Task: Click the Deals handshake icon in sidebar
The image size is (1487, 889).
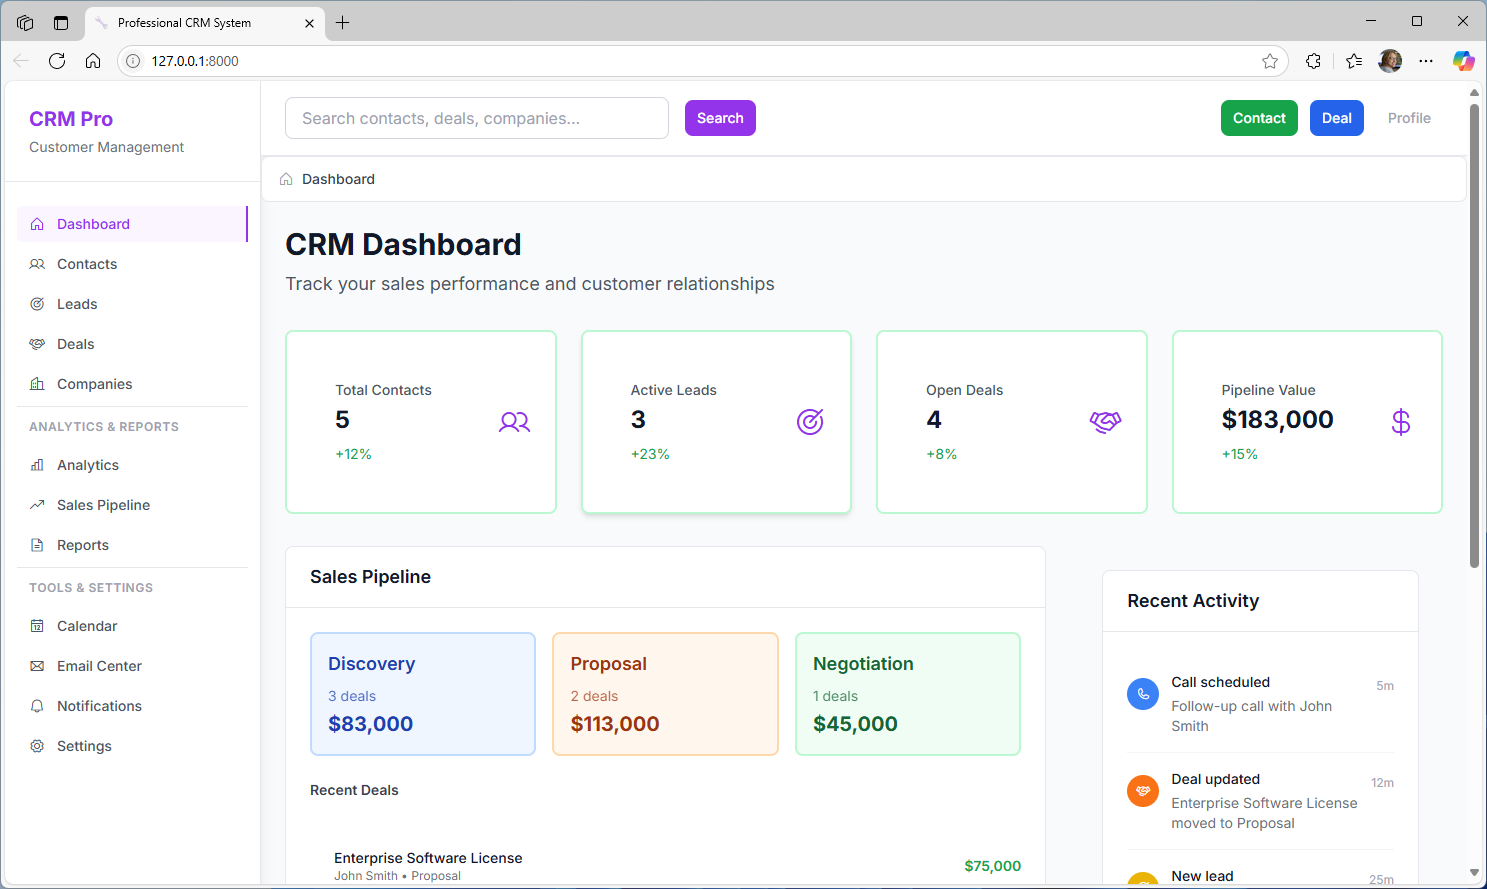Action: tap(37, 344)
